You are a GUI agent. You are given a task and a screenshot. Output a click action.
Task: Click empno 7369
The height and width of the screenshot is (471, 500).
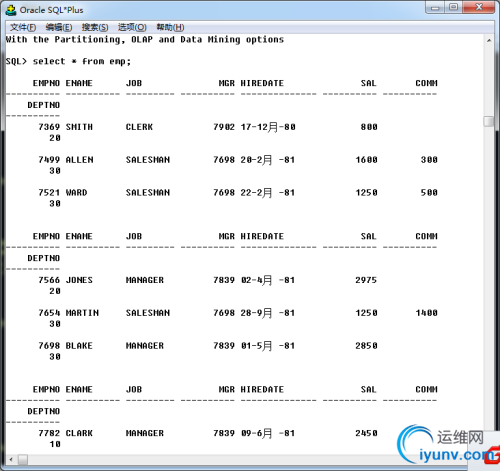pyautogui.click(x=49, y=127)
